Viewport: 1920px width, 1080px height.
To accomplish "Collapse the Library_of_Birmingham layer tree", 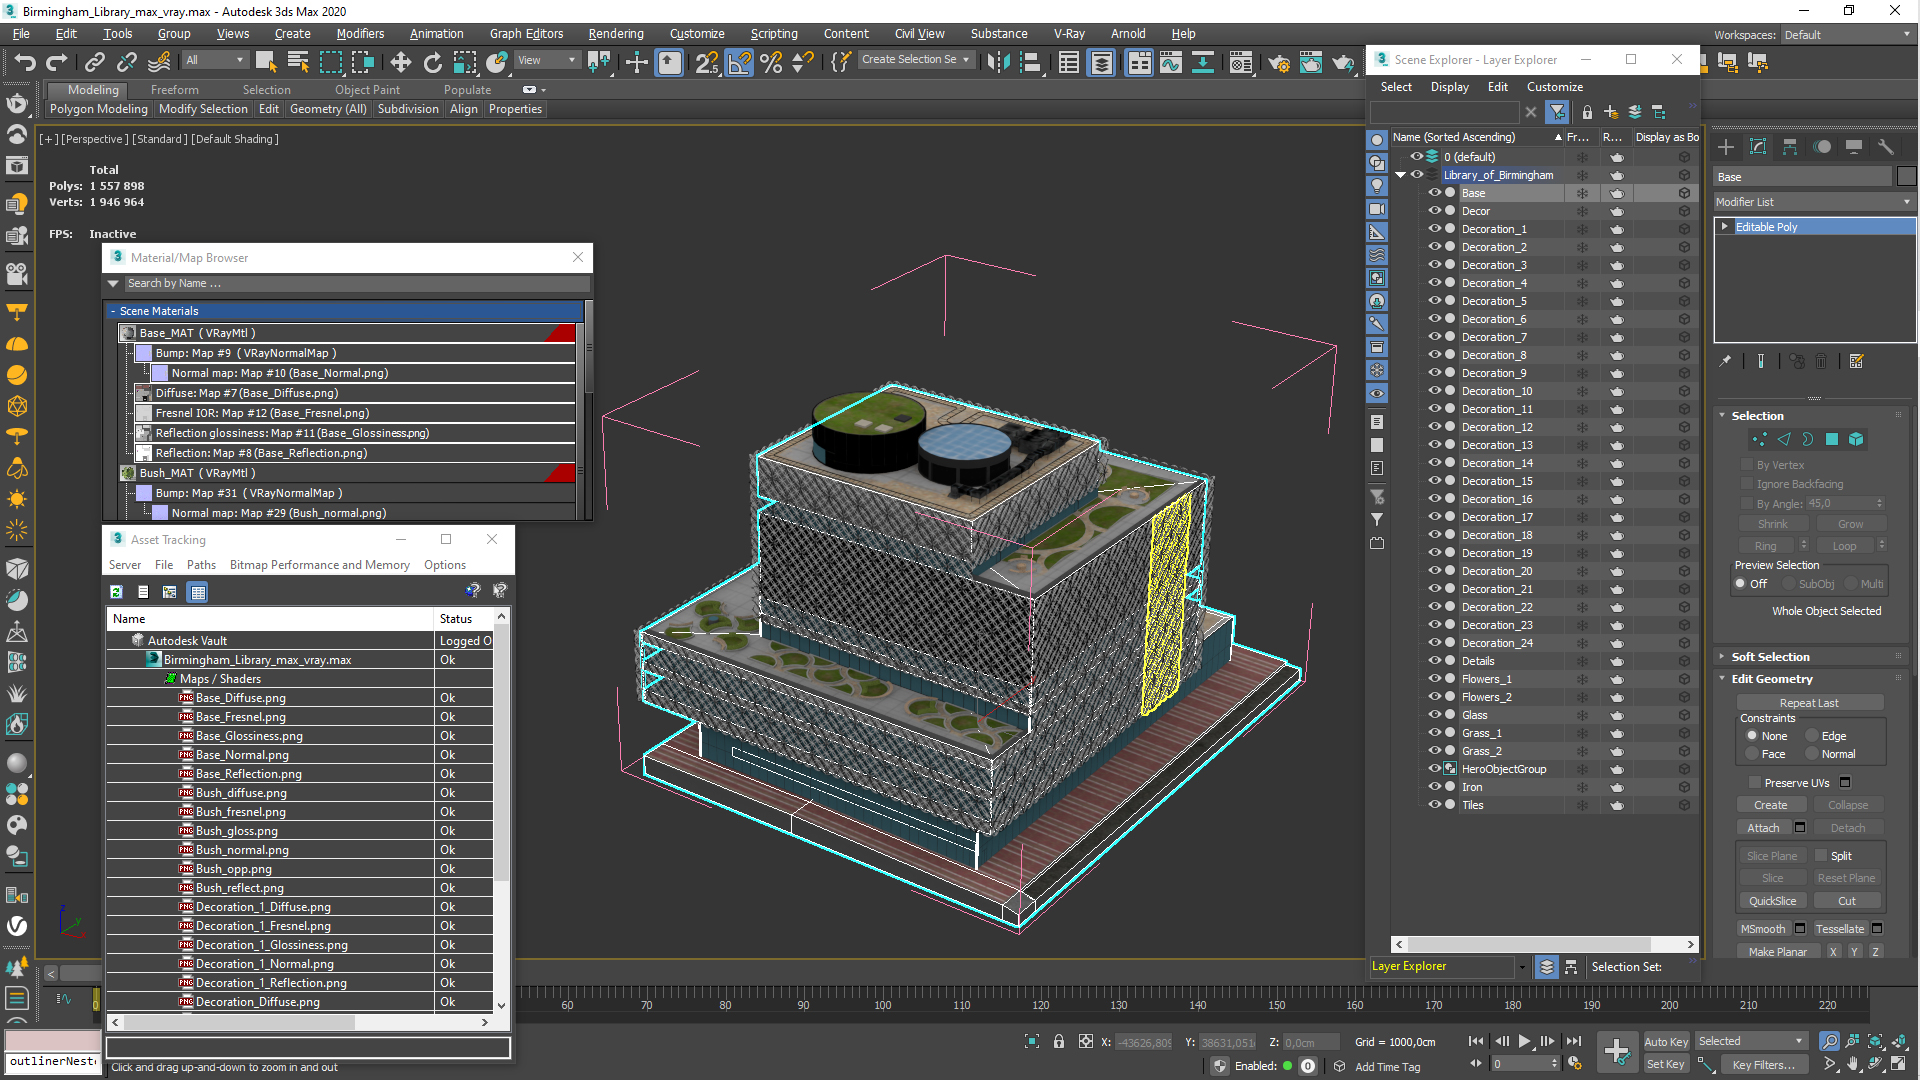I will click(1401, 175).
